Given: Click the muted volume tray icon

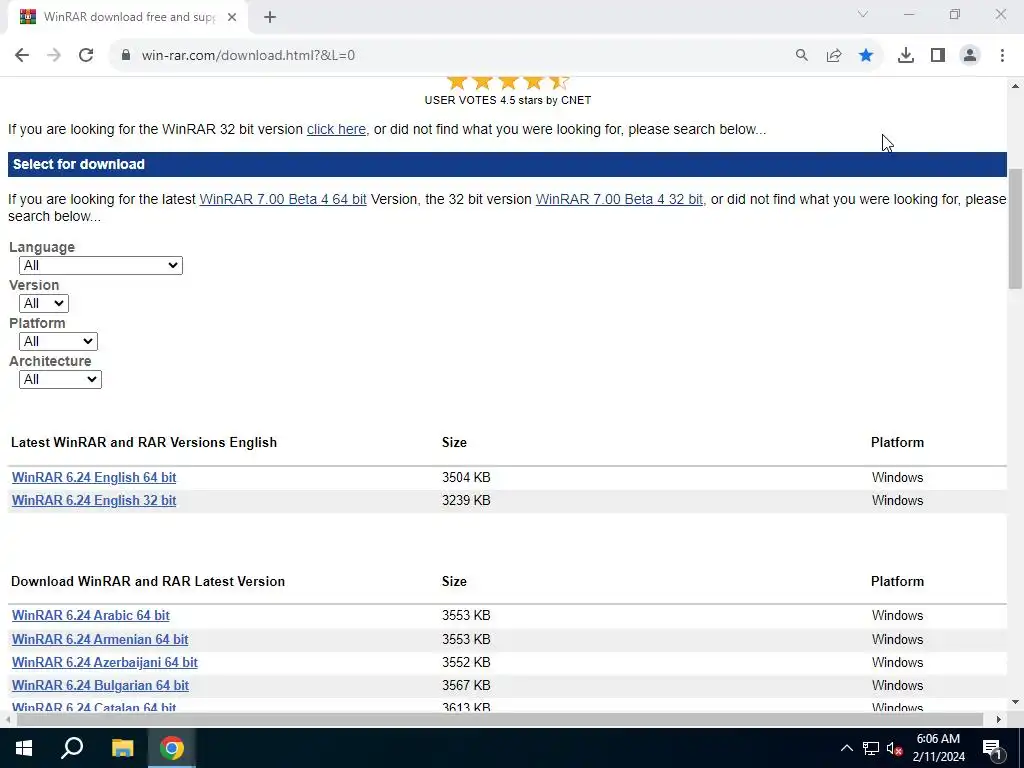Looking at the screenshot, I should 895,748.
